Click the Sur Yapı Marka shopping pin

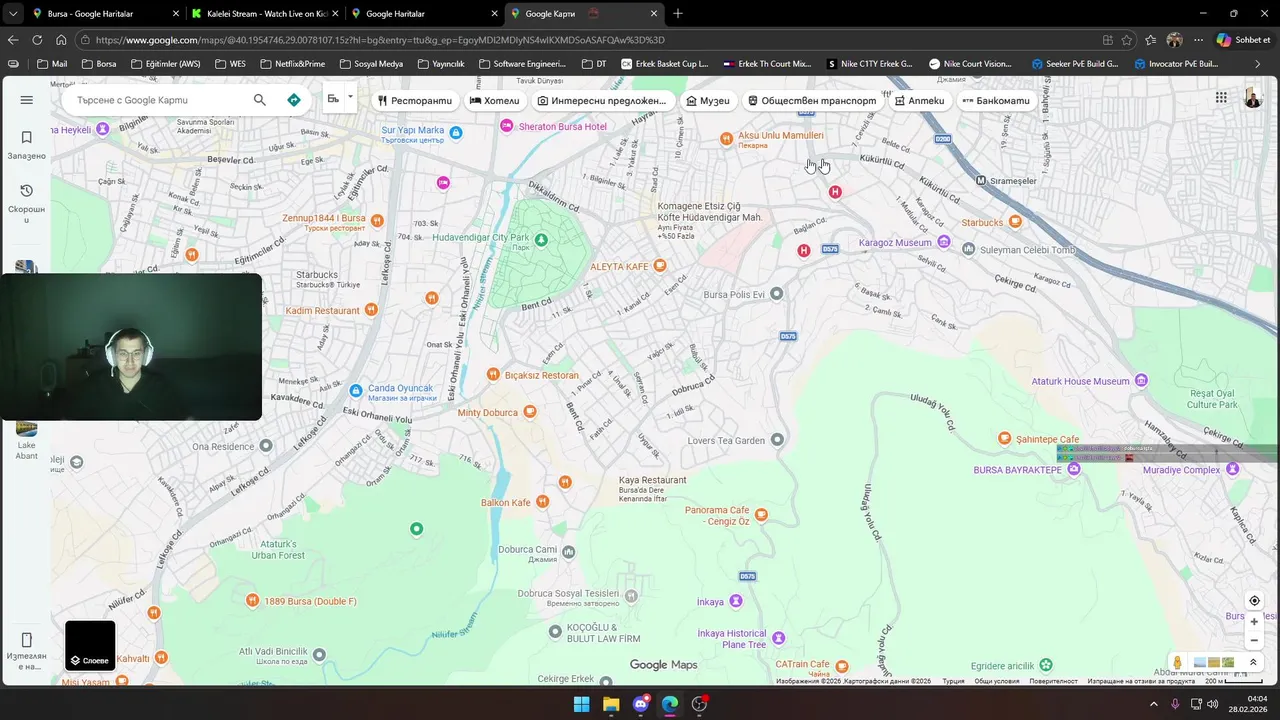pyautogui.click(x=456, y=132)
